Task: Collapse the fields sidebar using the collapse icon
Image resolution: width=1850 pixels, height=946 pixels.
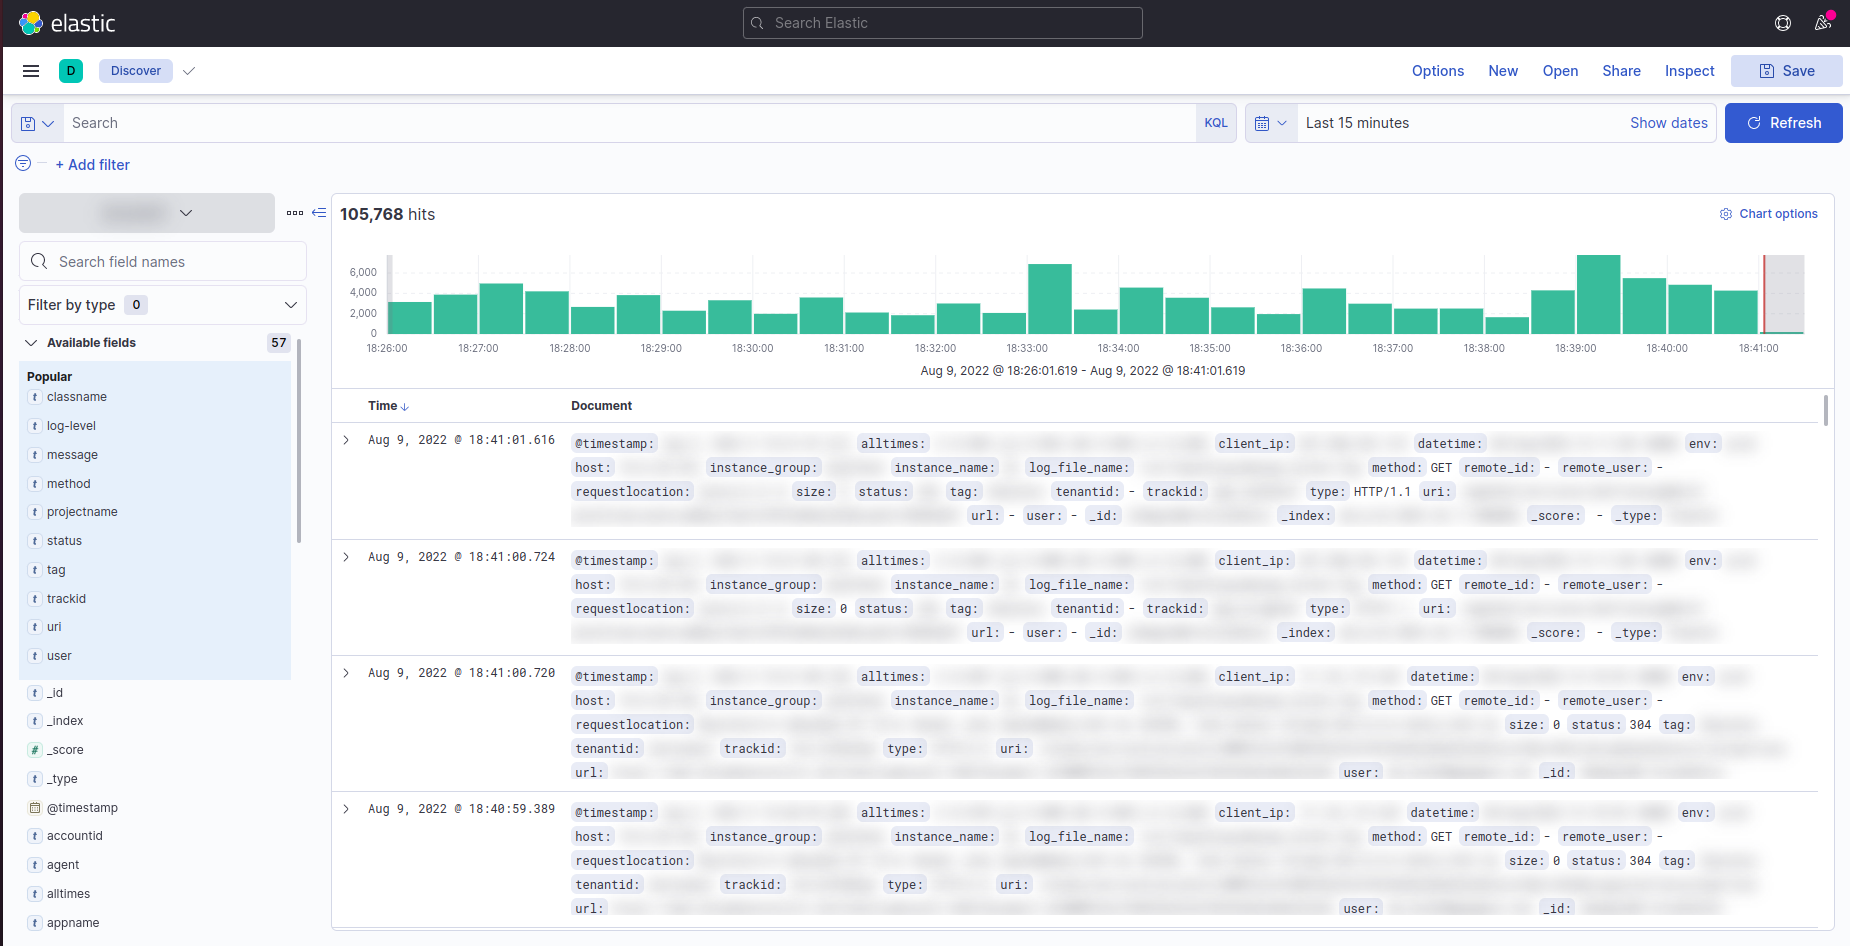Action: (319, 212)
